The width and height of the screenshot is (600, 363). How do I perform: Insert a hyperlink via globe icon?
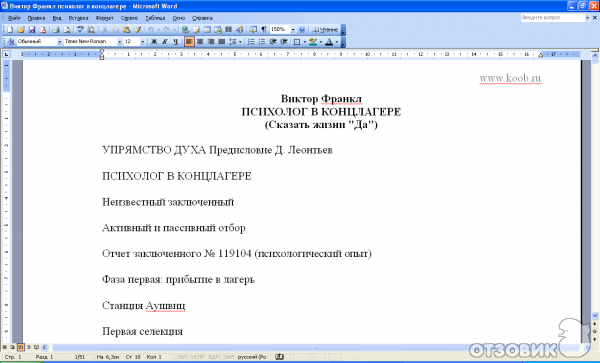(x=185, y=29)
